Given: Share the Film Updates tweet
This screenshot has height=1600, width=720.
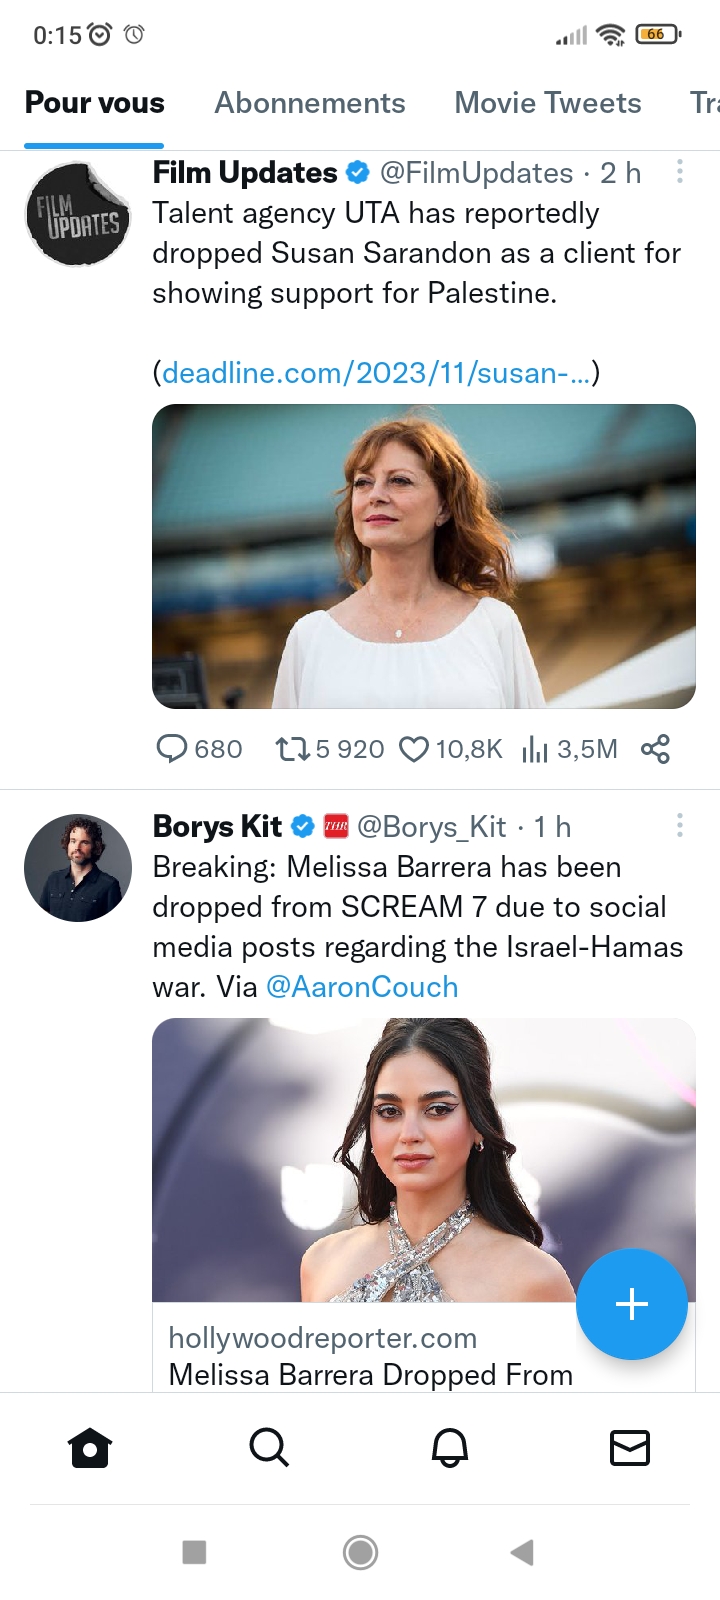Looking at the screenshot, I should (655, 749).
